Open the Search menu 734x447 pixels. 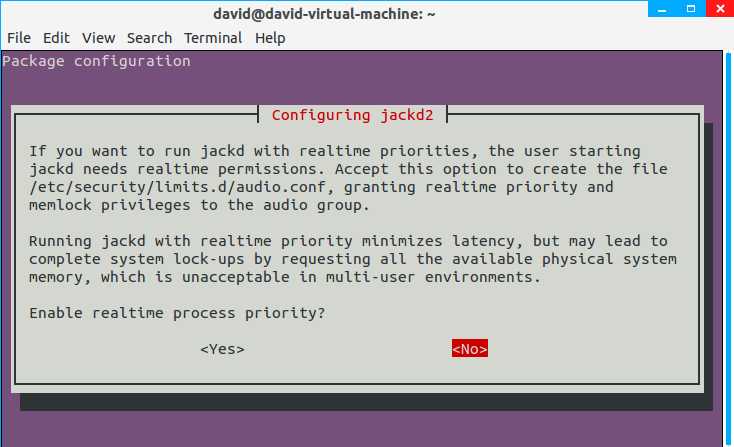point(149,38)
